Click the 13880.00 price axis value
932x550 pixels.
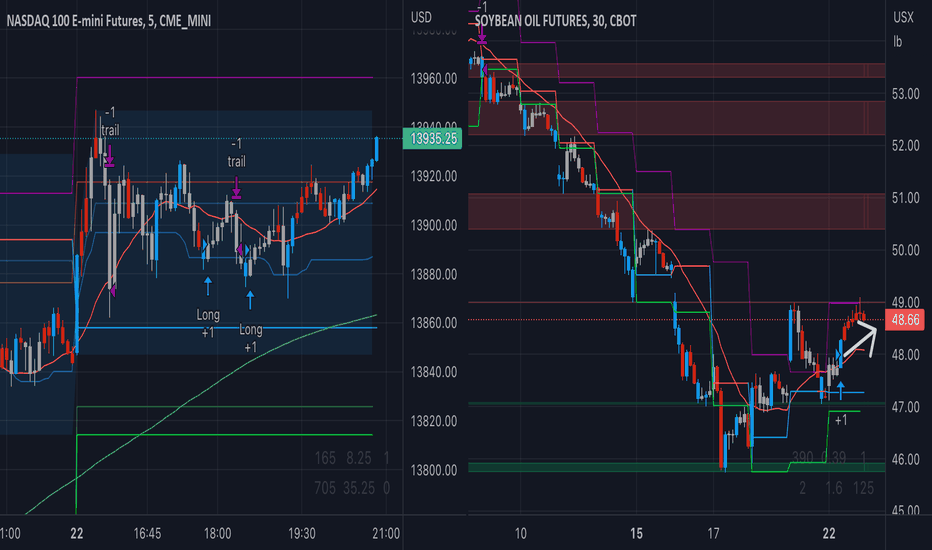433,275
